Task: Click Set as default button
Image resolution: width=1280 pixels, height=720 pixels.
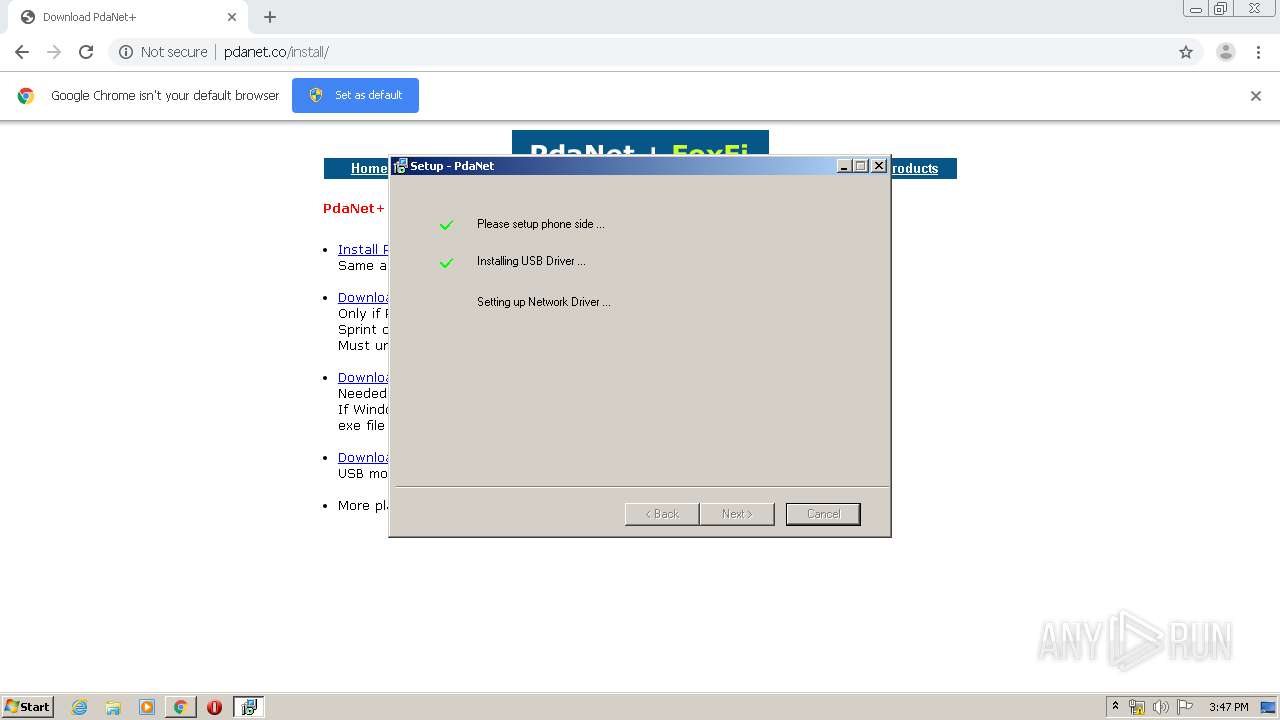Action: tap(355, 95)
